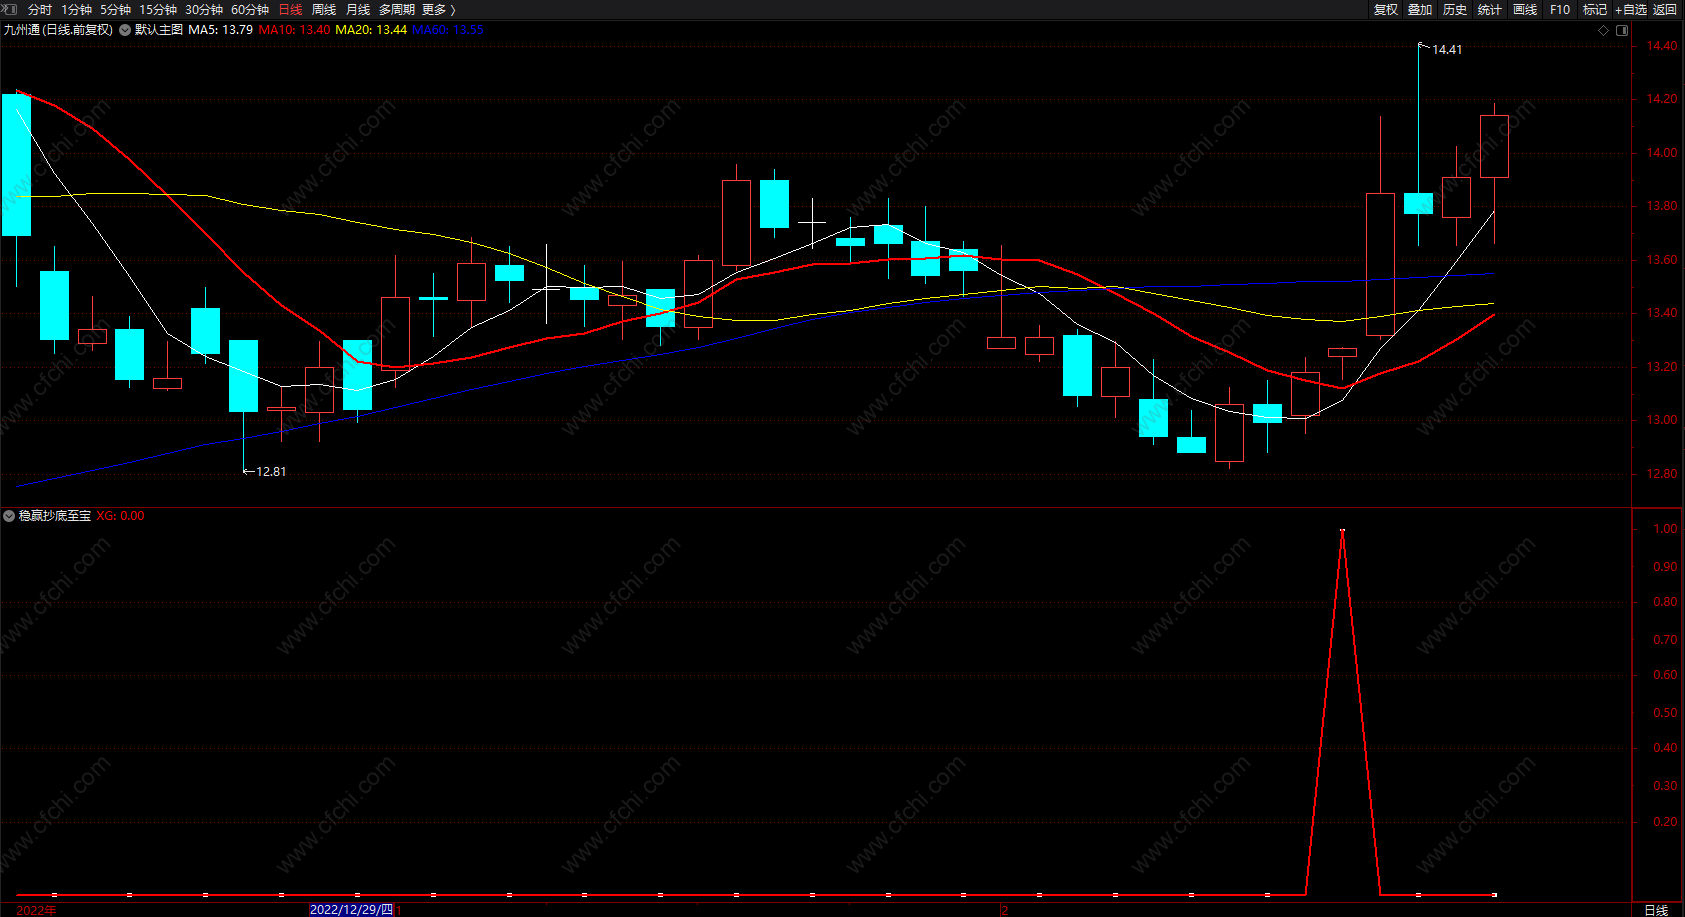Click the 统计 statistics button
Image resolution: width=1685 pixels, height=917 pixels.
[1490, 9]
